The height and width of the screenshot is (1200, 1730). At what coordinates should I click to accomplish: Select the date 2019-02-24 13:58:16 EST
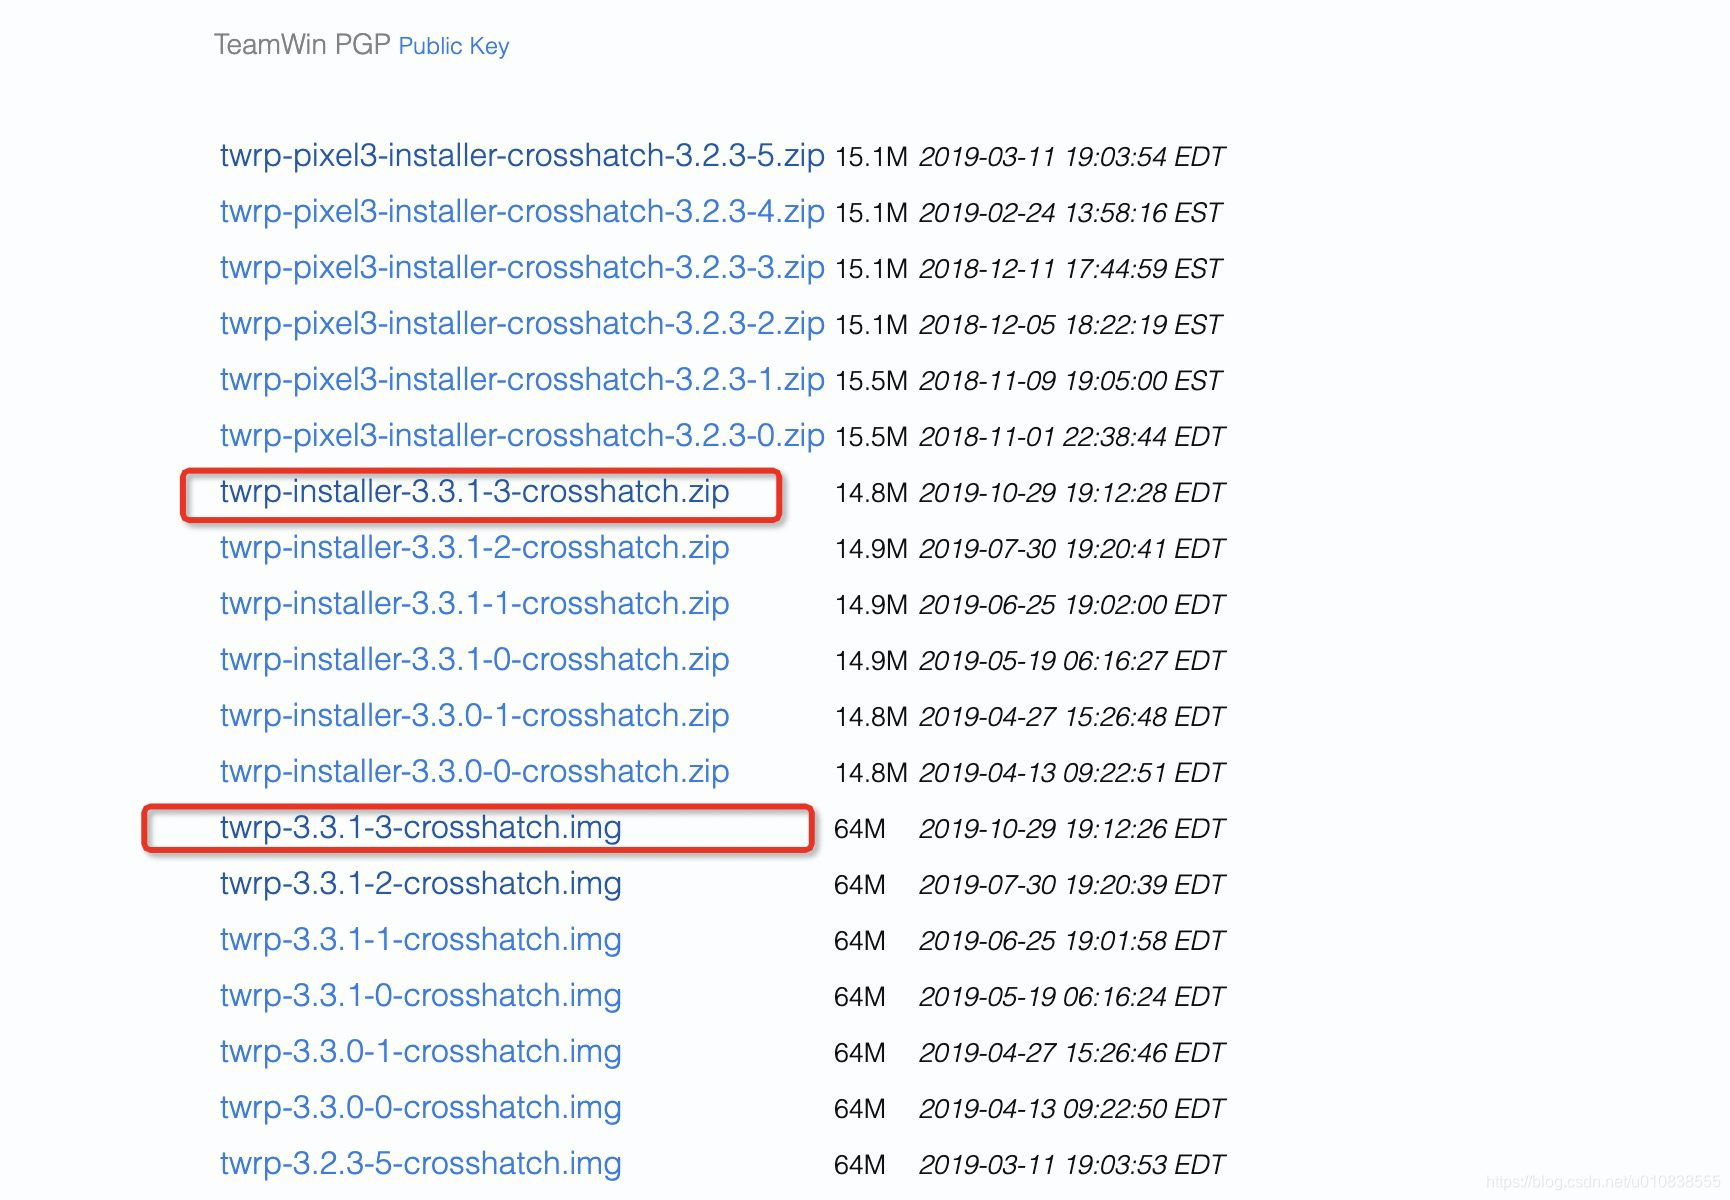tap(1071, 213)
